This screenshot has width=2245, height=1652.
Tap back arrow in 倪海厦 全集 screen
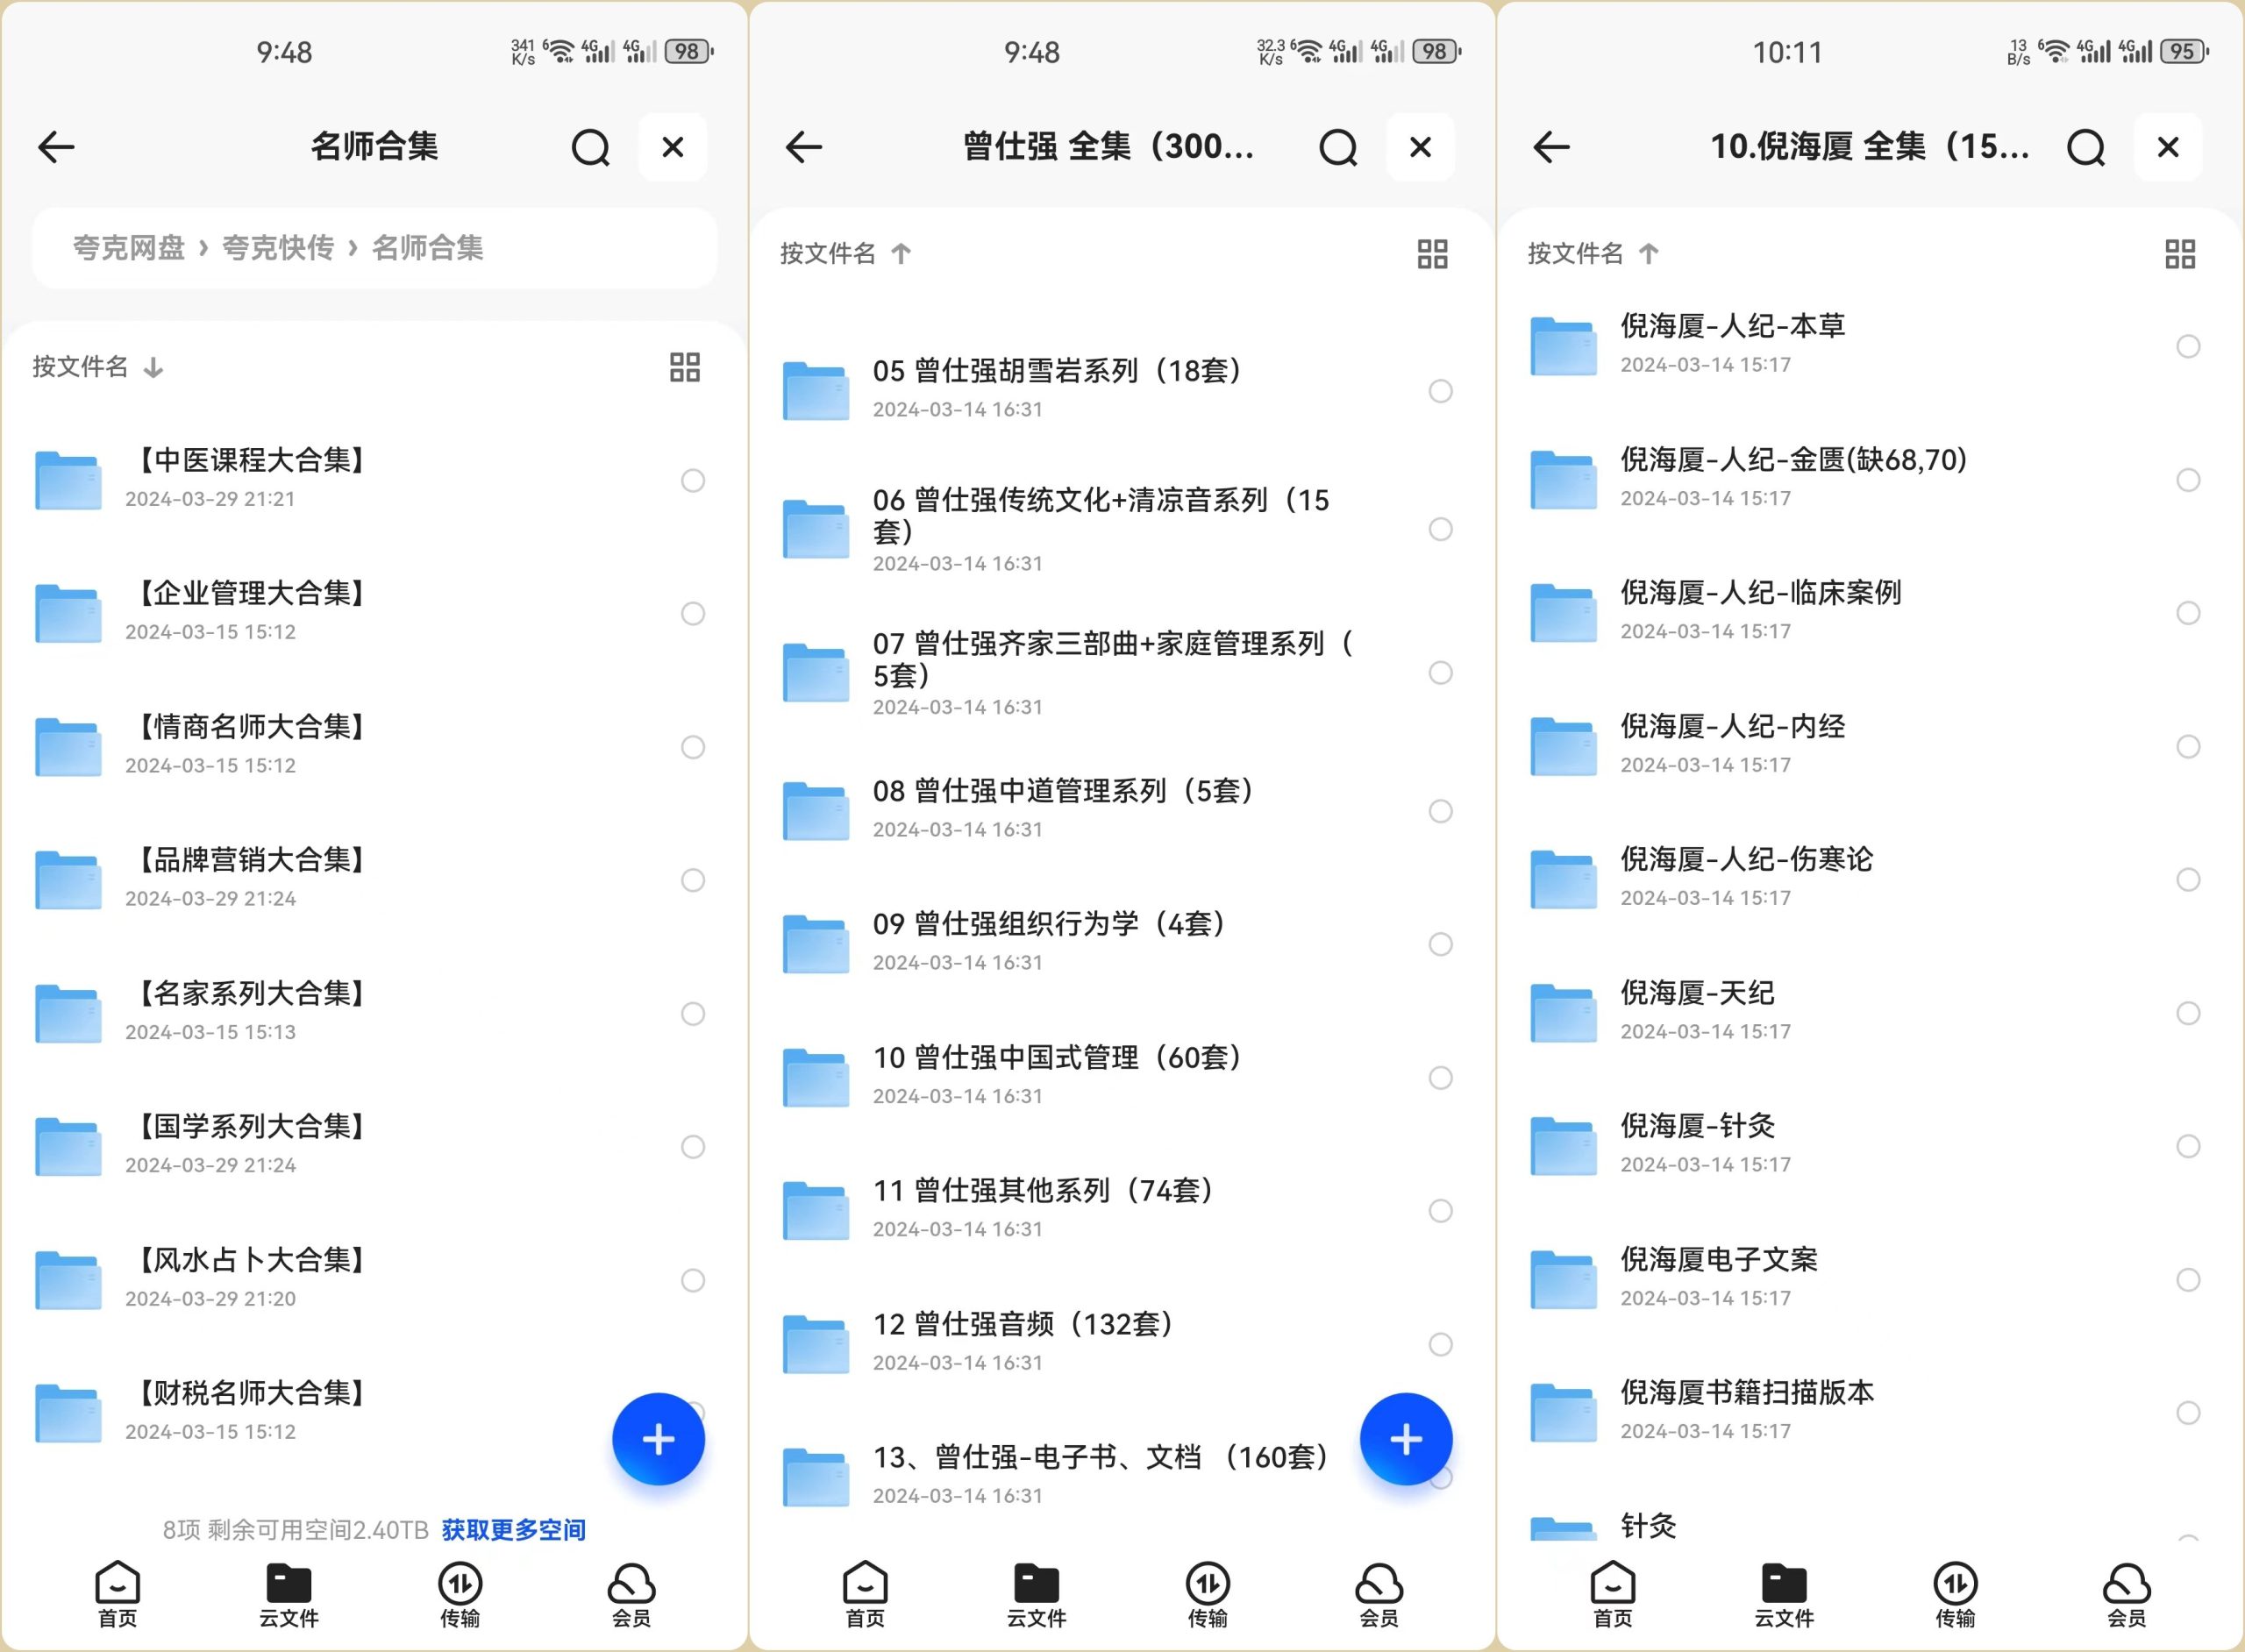coord(1551,147)
